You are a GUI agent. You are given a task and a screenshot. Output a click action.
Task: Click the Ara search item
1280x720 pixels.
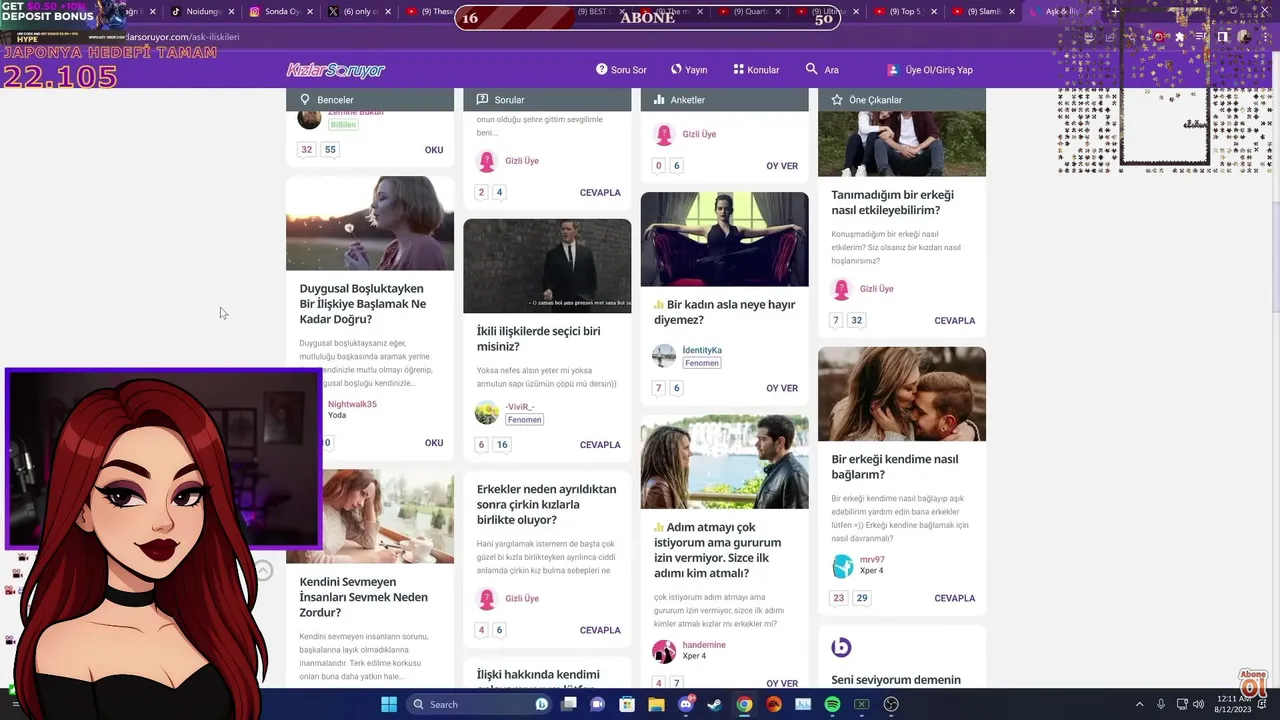[x=822, y=70]
